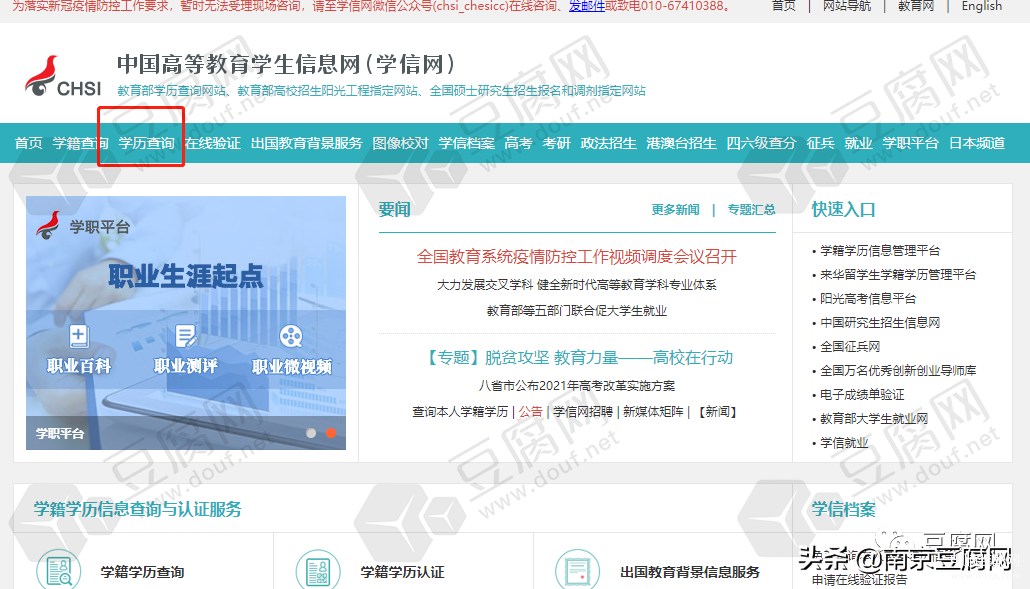
Task: Open 来华留学生学籍学历管理平台 quick link
Action: click(x=898, y=274)
